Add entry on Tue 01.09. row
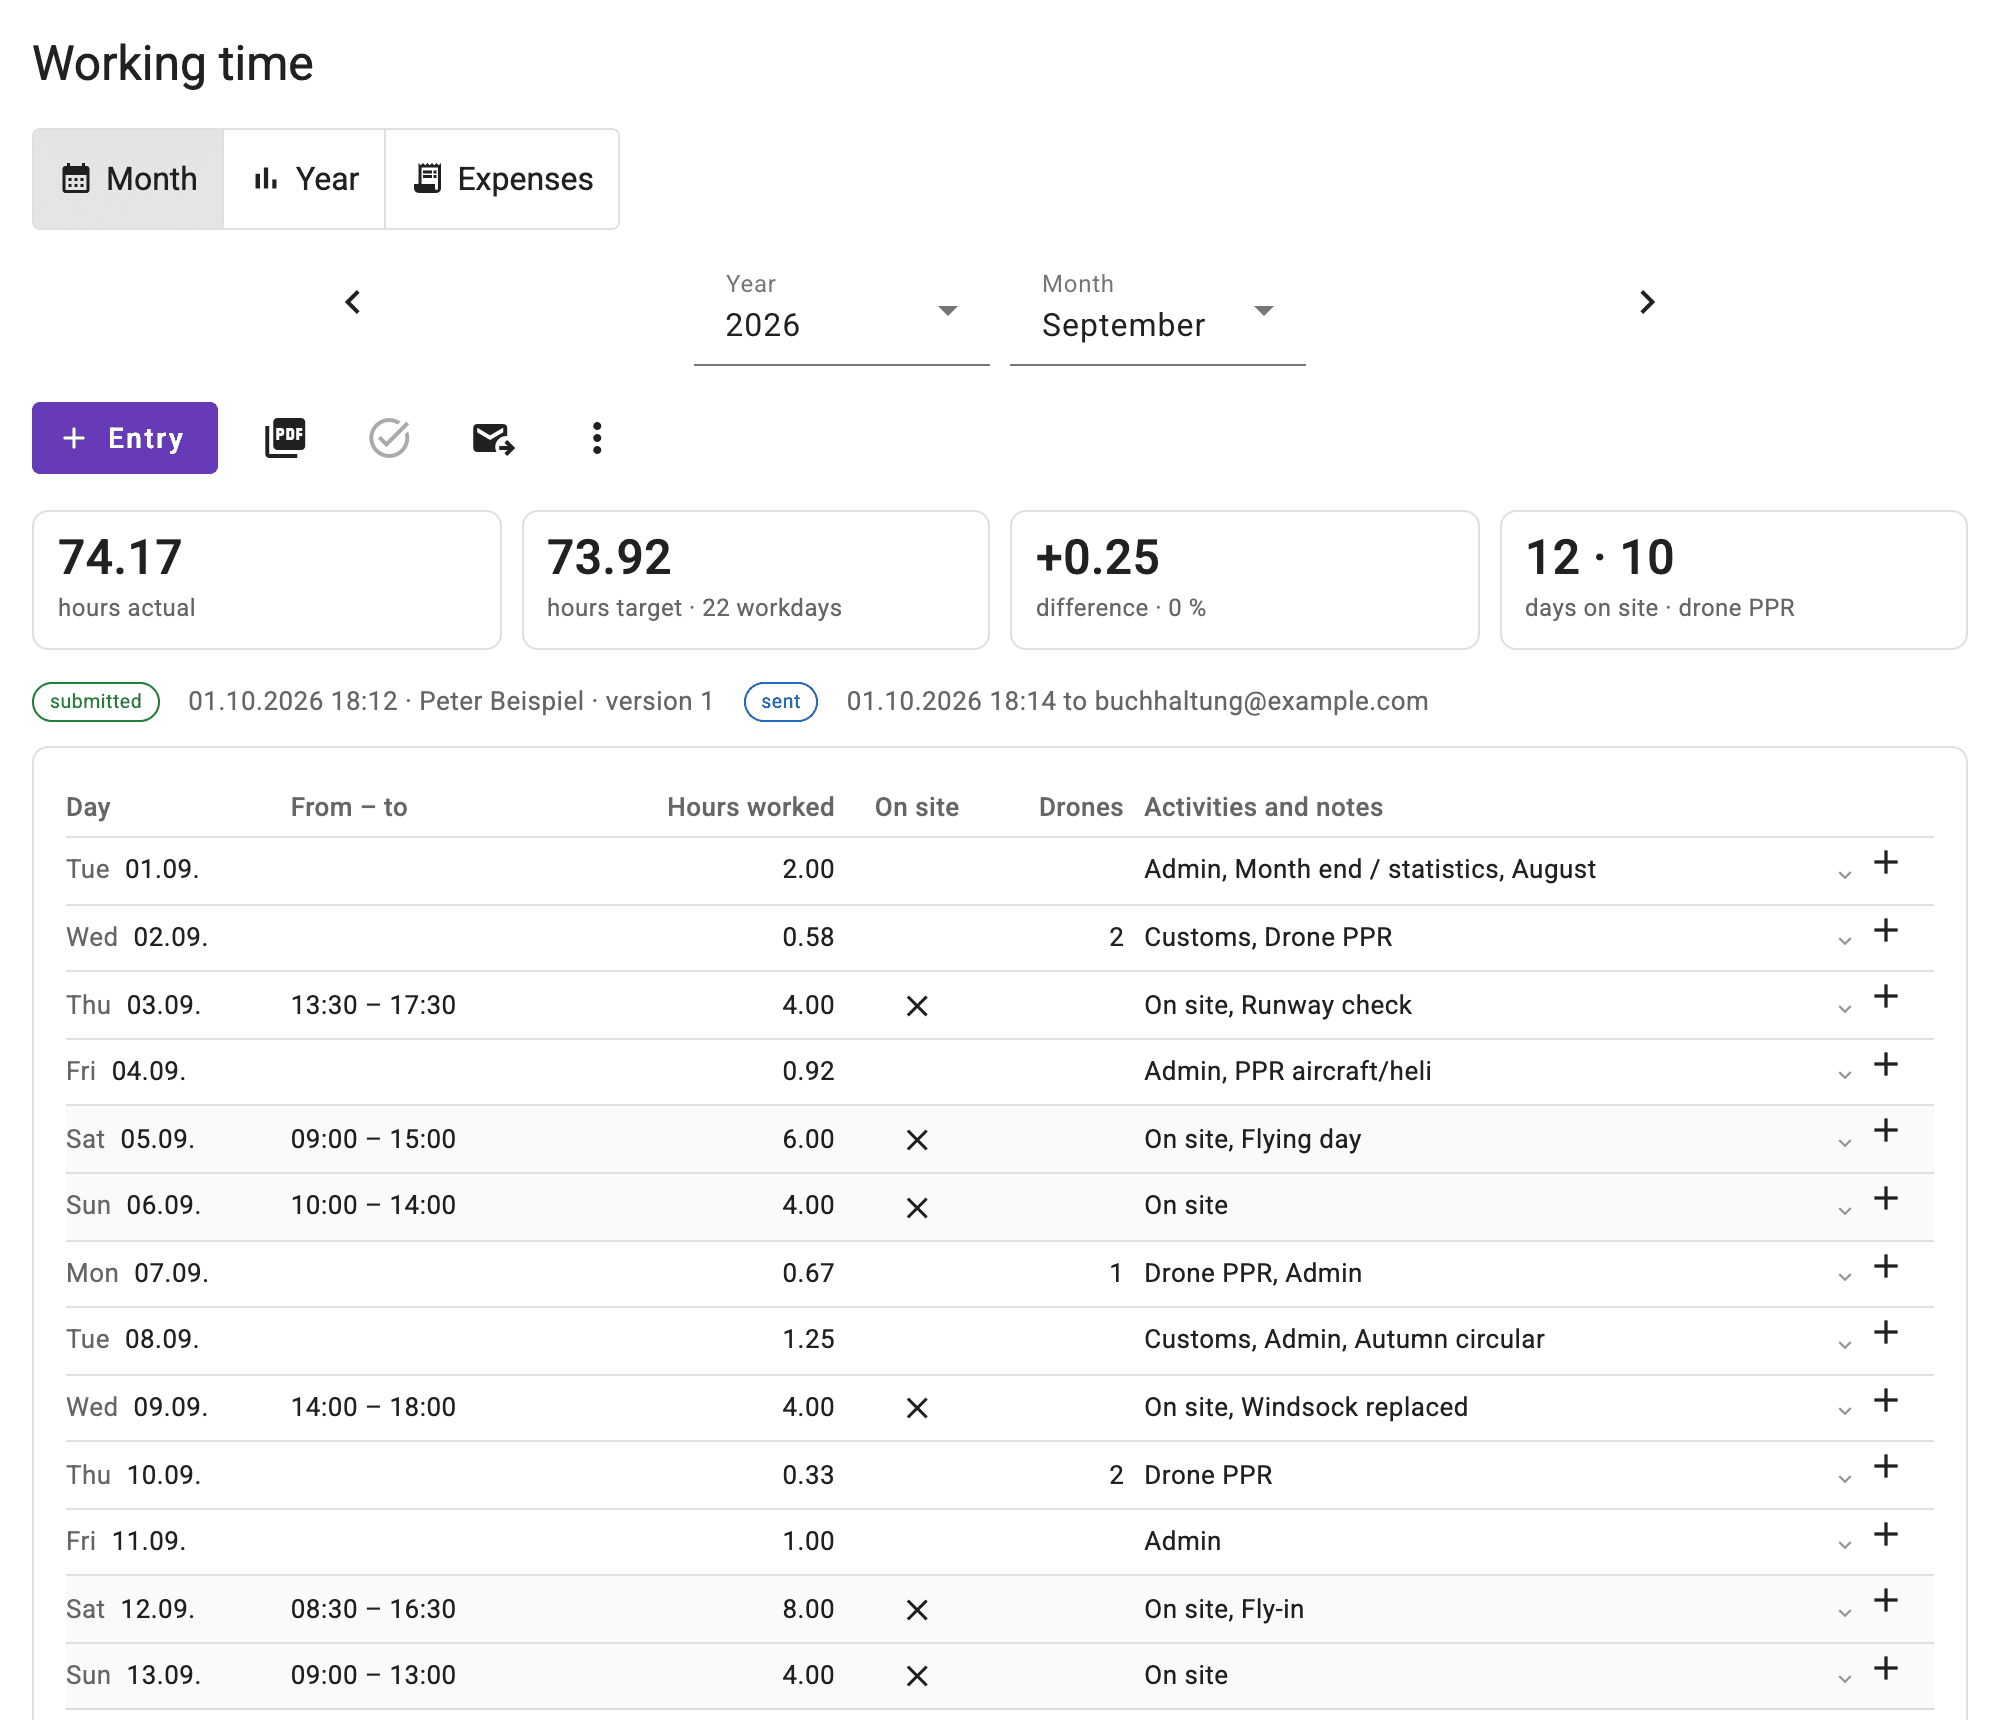This screenshot has height=1720, width=2000. tap(1886, 863)
